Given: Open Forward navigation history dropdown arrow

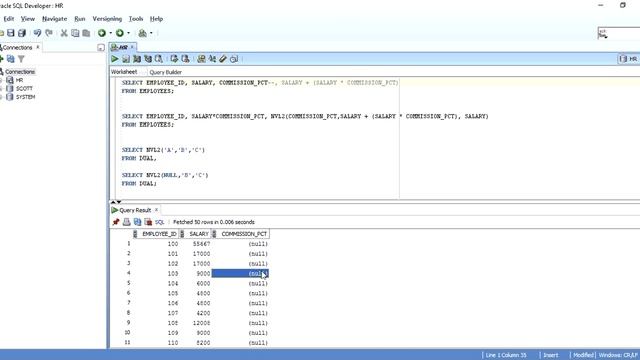Looking at the screenshot, I should coord(128,33).
